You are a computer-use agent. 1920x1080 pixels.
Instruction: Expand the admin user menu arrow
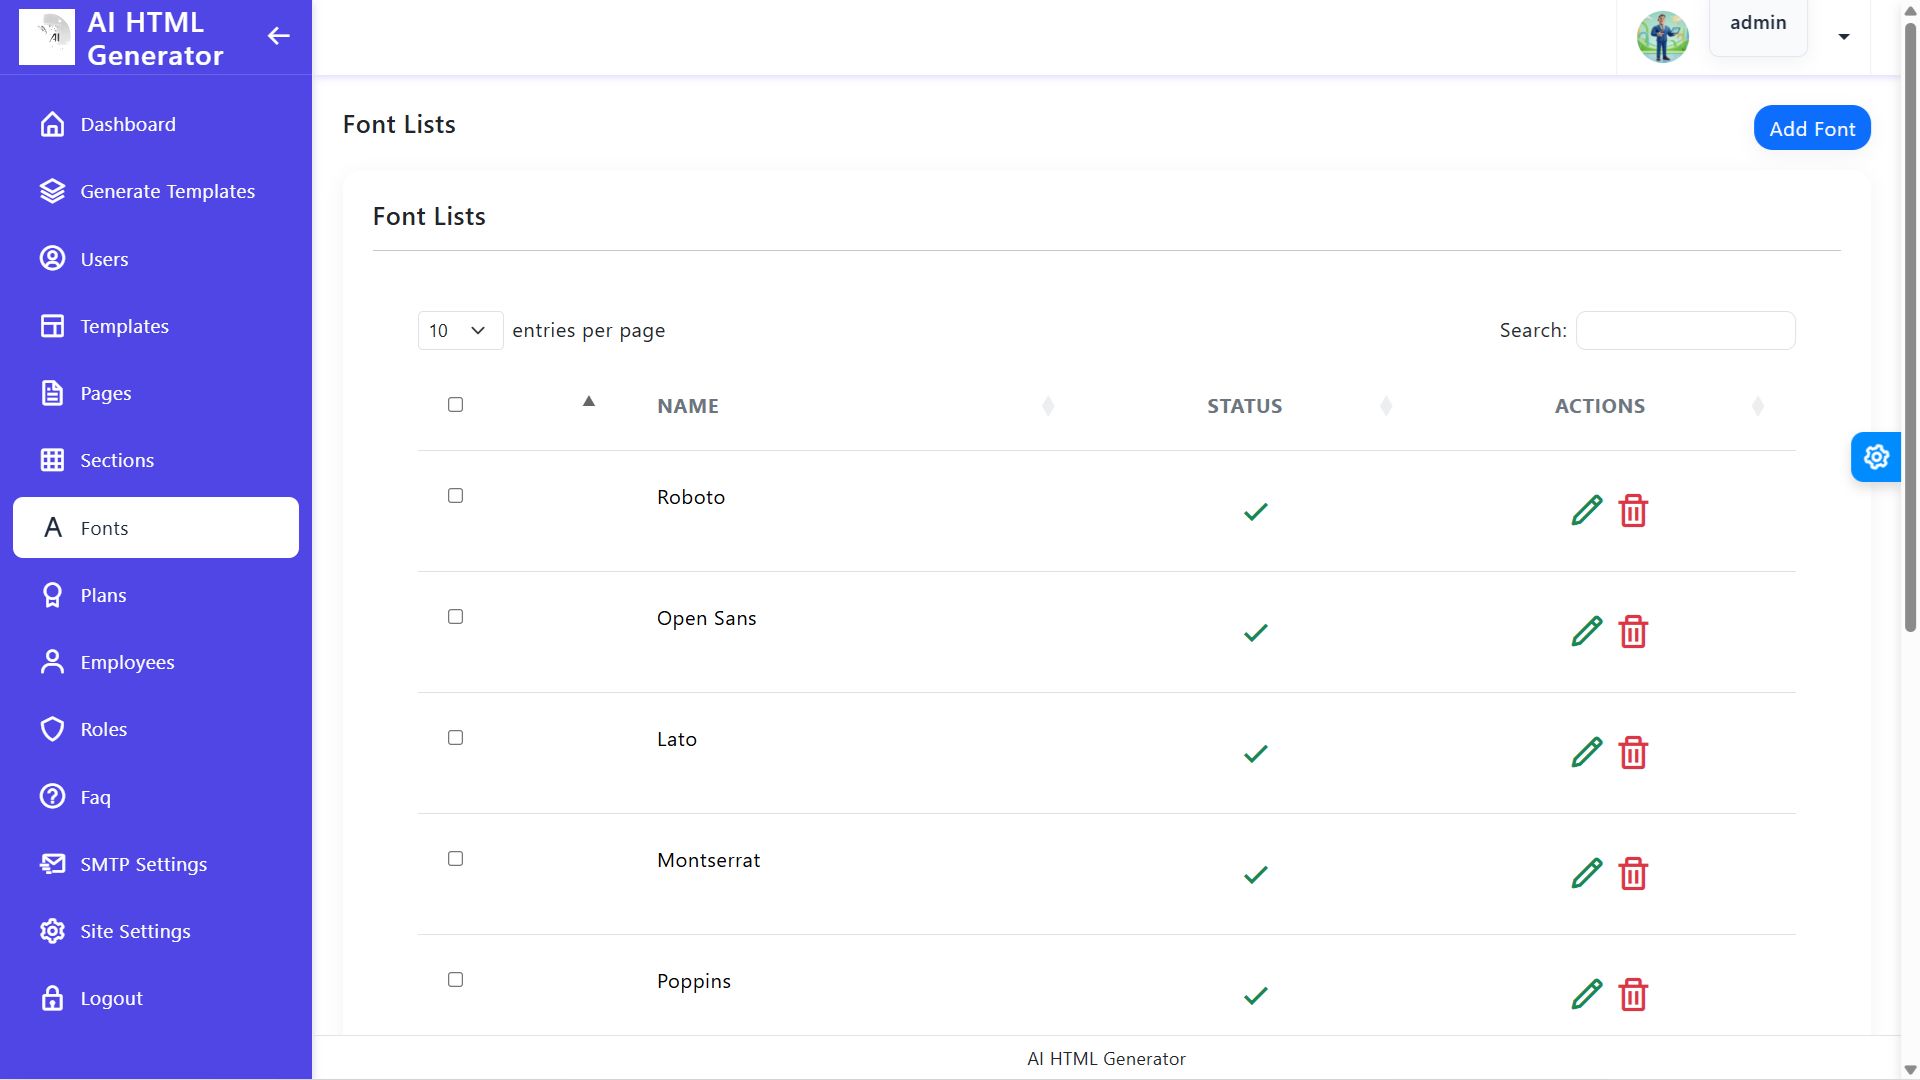(x=1843, y=37)
